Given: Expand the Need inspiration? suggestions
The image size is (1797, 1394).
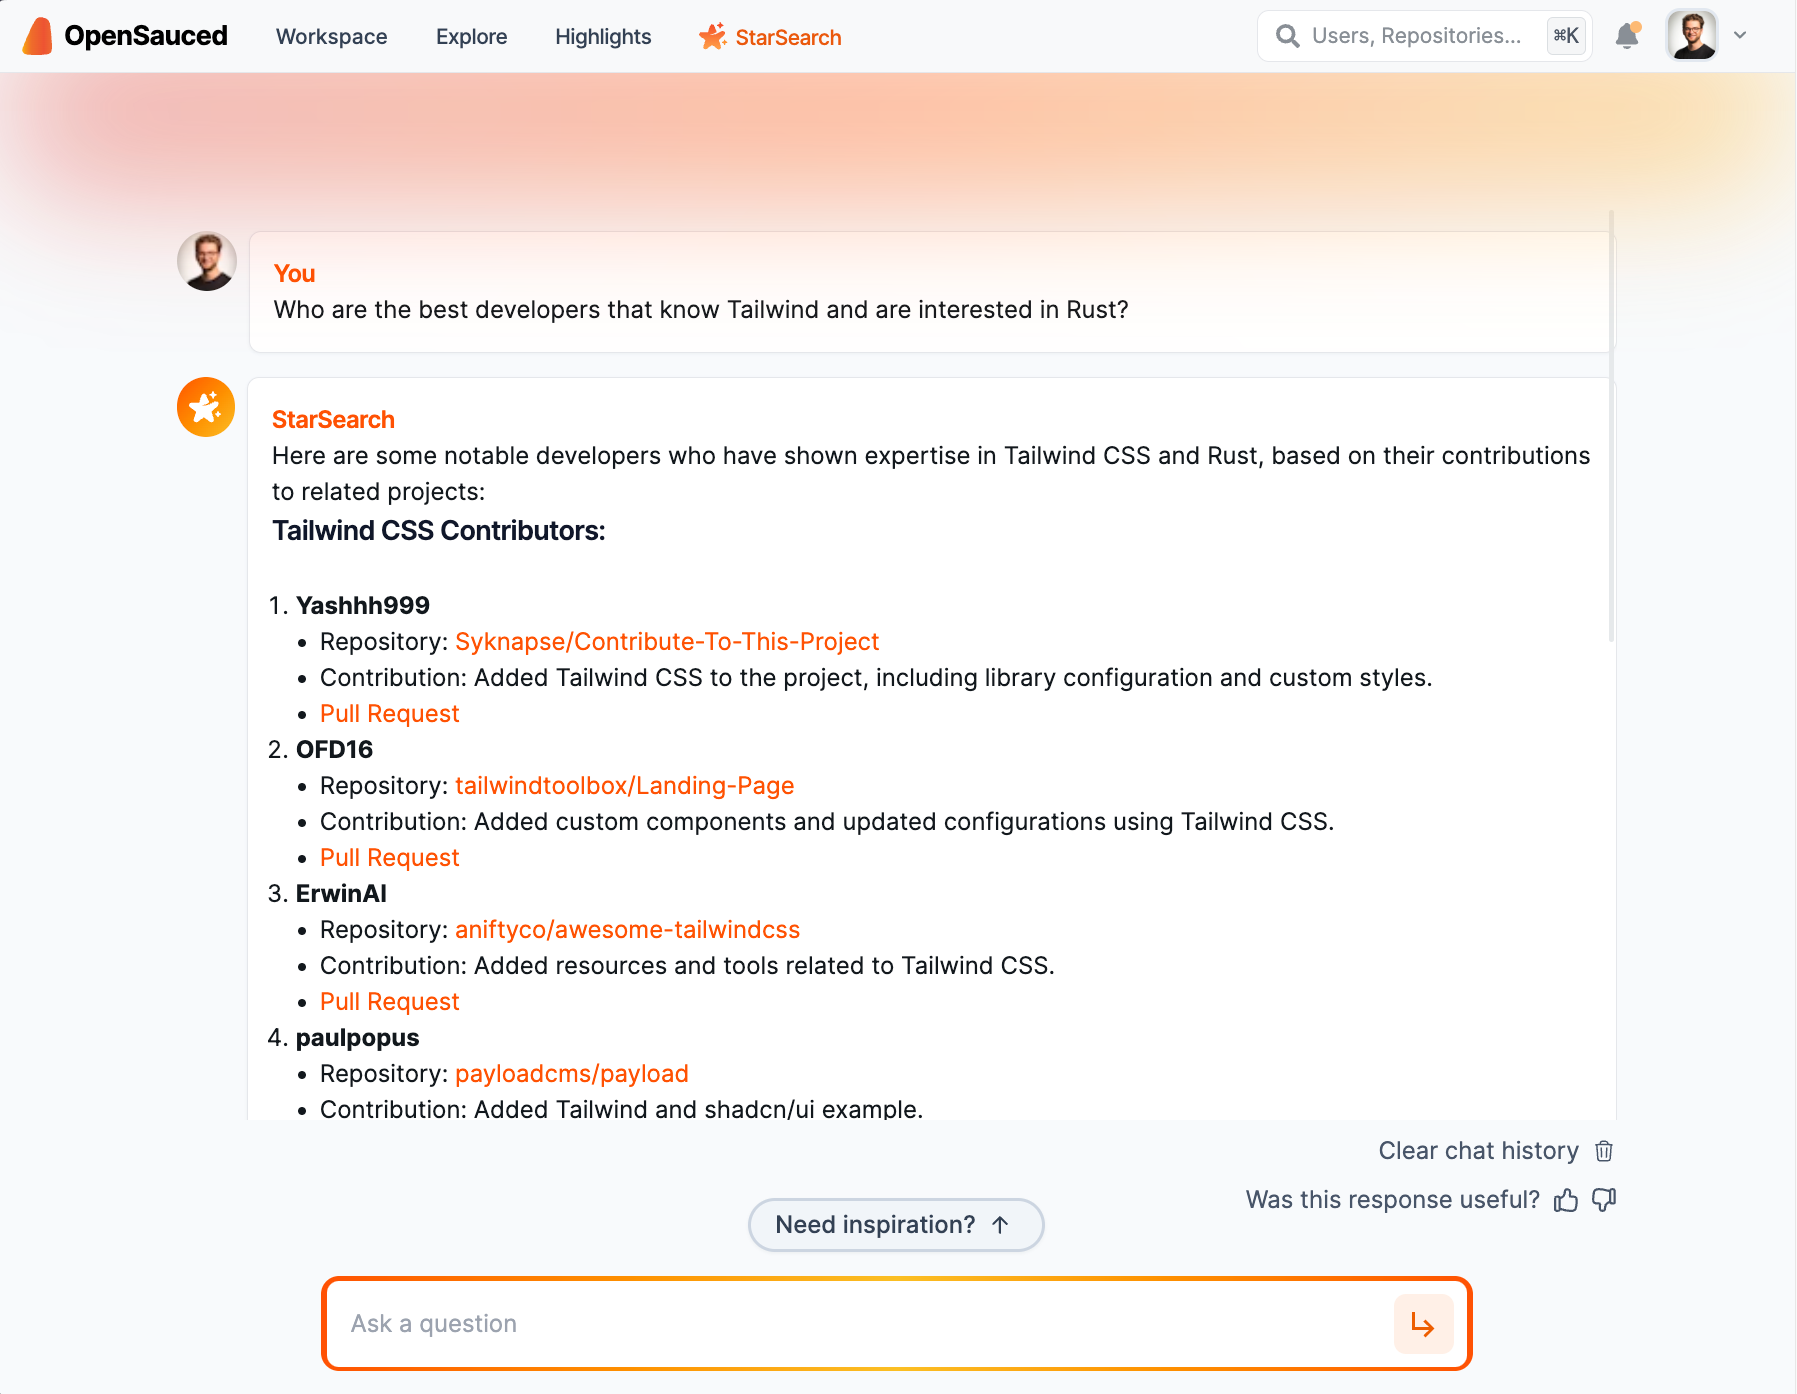Looking at the screenshot, I should click(895, 1225).
